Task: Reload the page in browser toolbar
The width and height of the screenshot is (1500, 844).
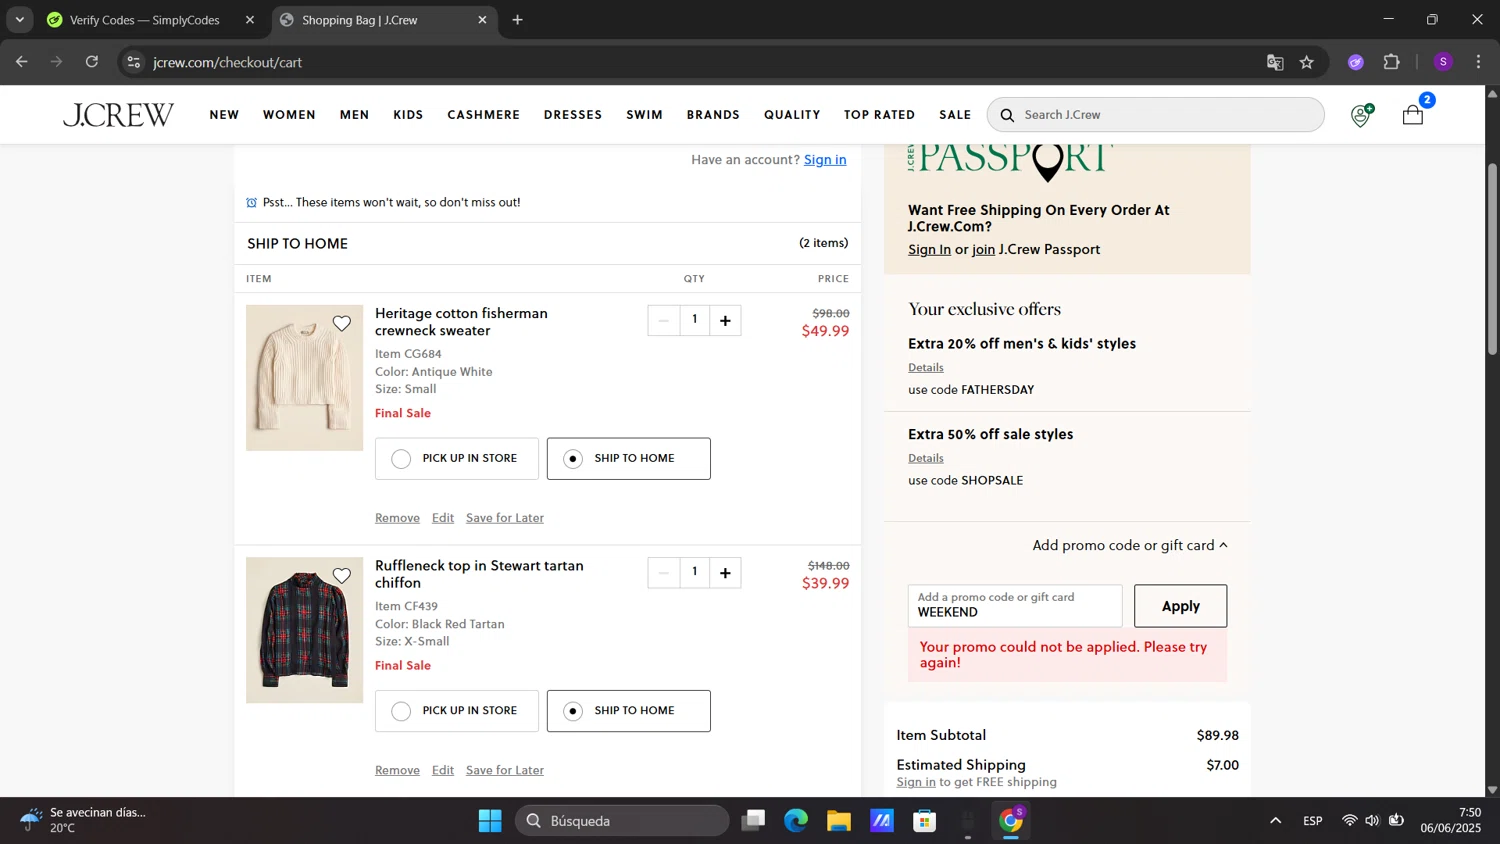Action: tap(92, 62)
